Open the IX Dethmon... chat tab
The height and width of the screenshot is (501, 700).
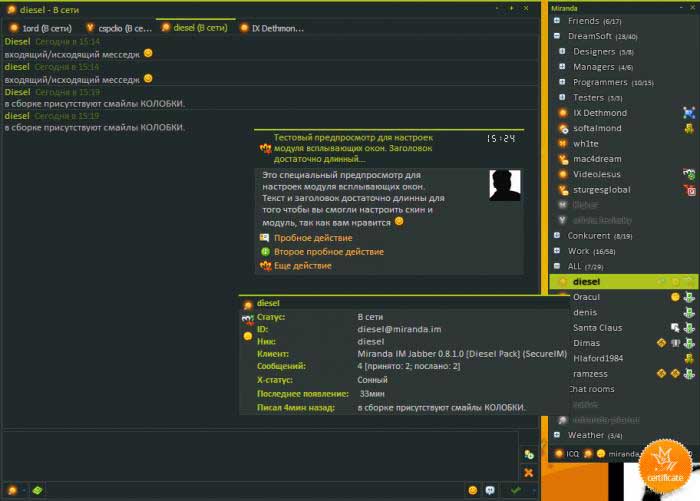[x=271, y=28]
